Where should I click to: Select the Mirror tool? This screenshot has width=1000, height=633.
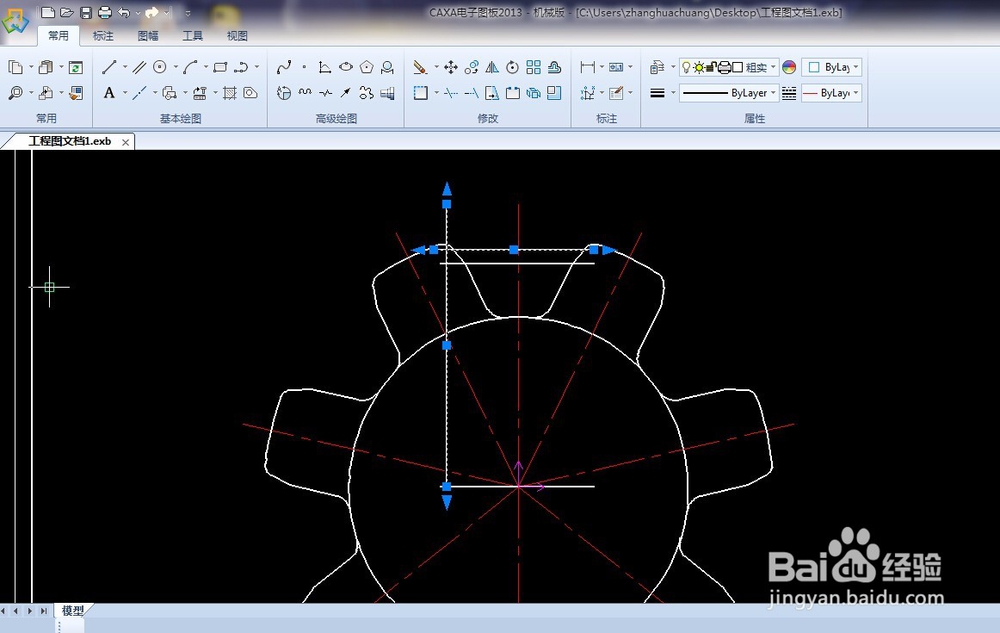[492, 67]
